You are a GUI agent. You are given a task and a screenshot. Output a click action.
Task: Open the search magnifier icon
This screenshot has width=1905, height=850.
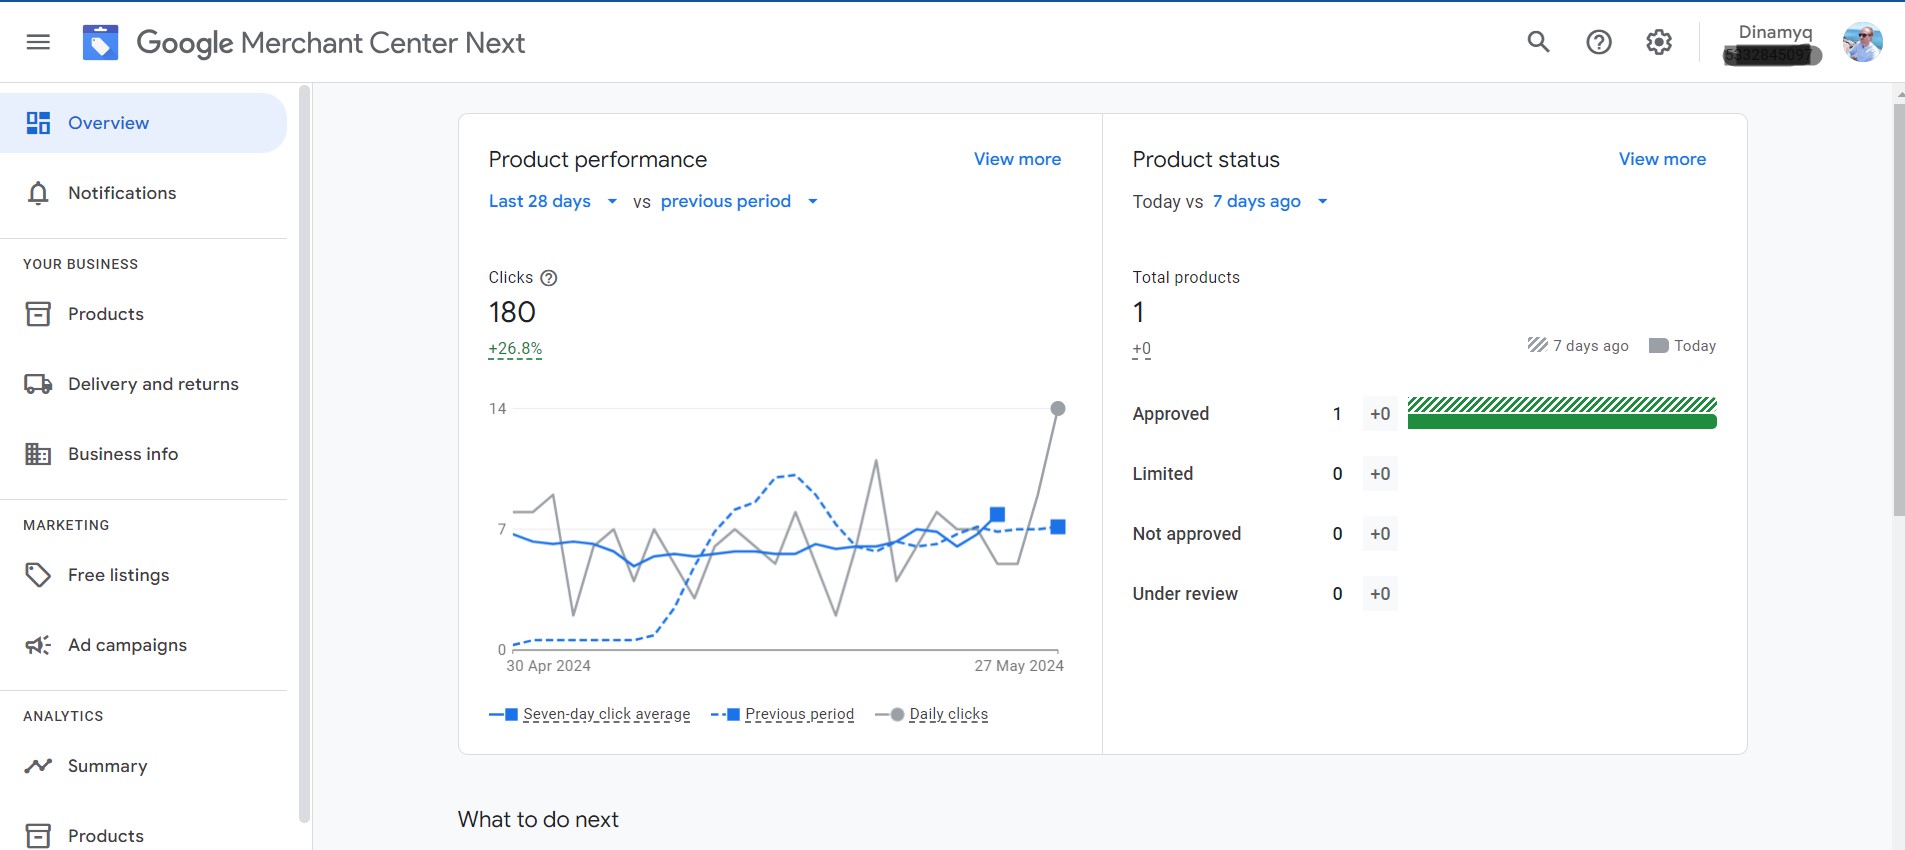coord(1539,42)
